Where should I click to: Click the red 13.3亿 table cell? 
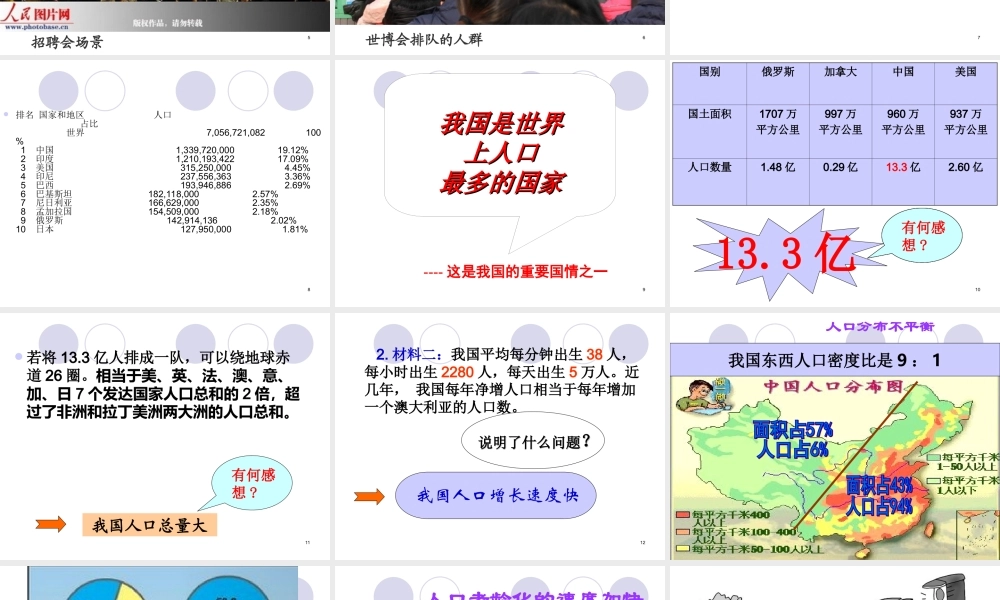click(902, 181)
